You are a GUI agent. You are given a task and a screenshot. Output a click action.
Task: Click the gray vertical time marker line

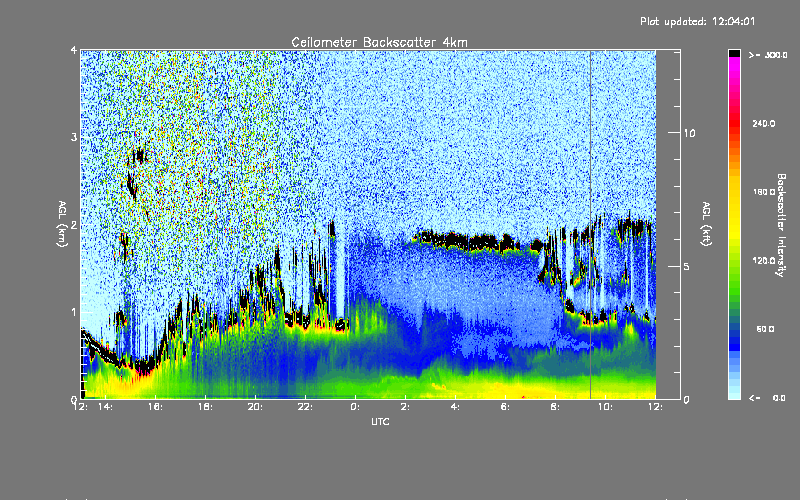point(590,224)
